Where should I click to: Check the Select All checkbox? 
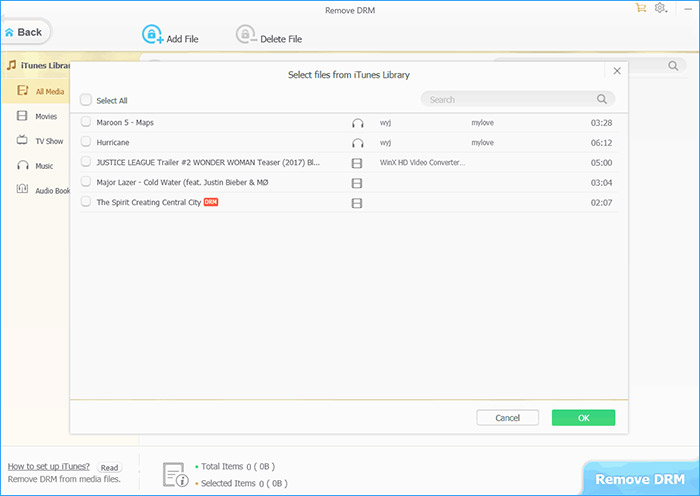[86, 100]
